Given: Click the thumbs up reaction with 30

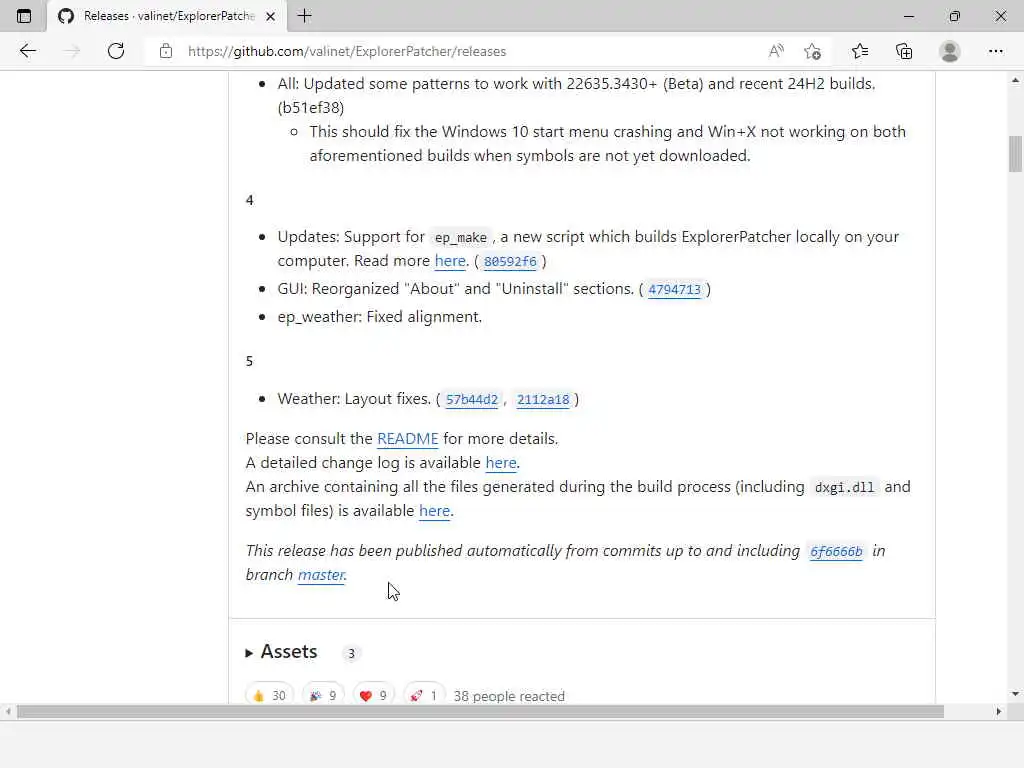Looking at the screenshot, I should (x=270, y=696).
